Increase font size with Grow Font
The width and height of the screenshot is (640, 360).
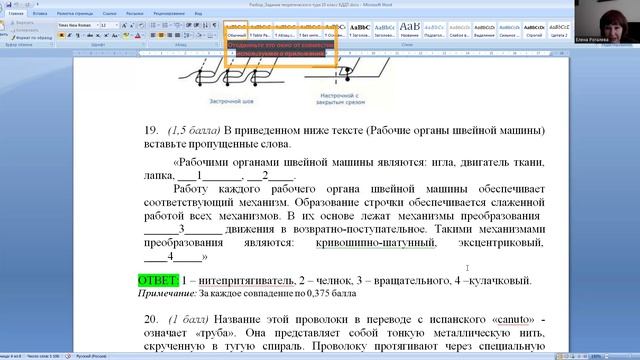point(124,26)
